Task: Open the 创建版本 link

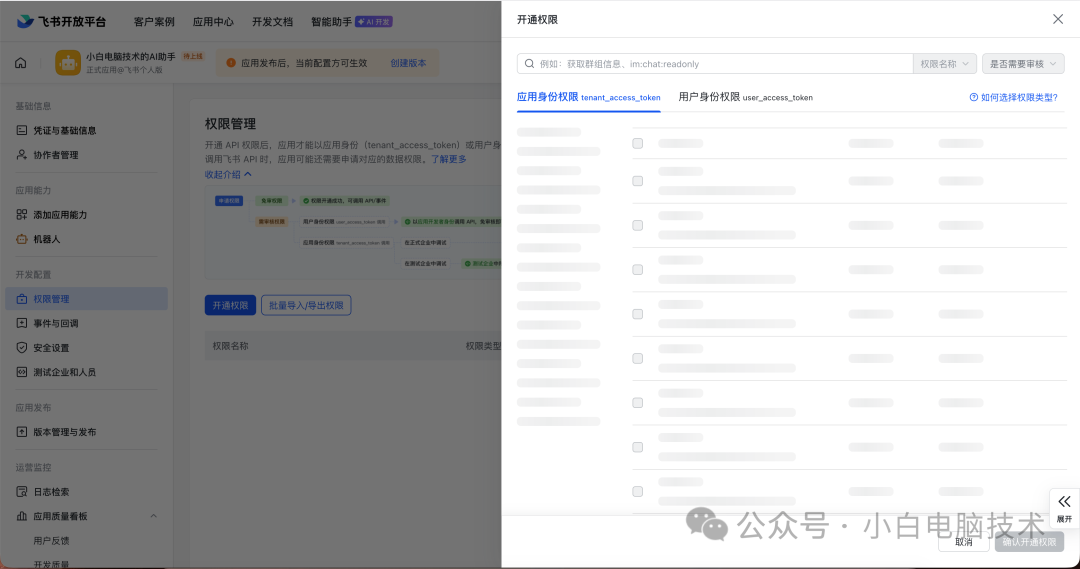Action: 408,63
